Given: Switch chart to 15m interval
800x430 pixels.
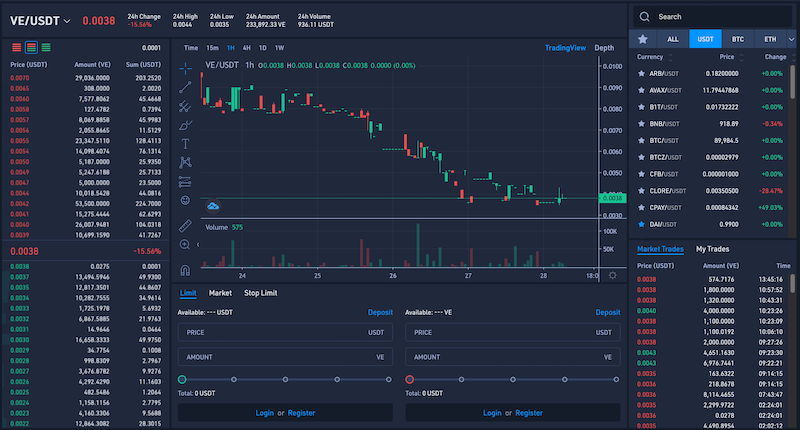Looking at the screenshot, I should pos(212,48).
